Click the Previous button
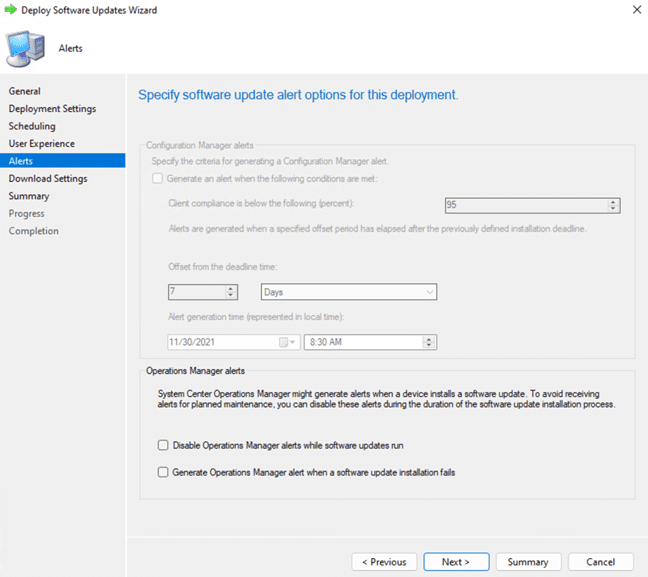 pos(384,562)
